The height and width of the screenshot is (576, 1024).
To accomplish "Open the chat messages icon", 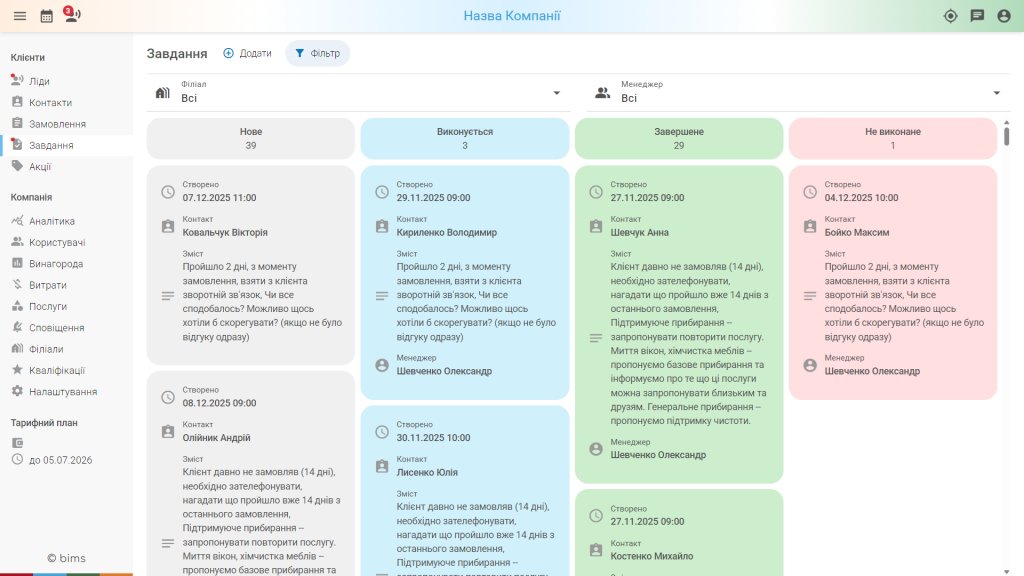I will (977, 16).
